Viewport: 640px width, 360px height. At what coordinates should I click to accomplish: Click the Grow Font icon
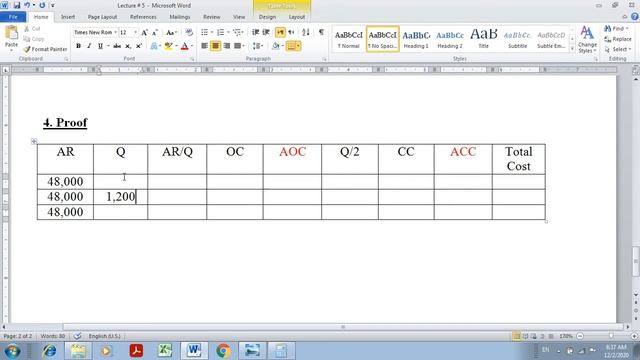point(144,32)
